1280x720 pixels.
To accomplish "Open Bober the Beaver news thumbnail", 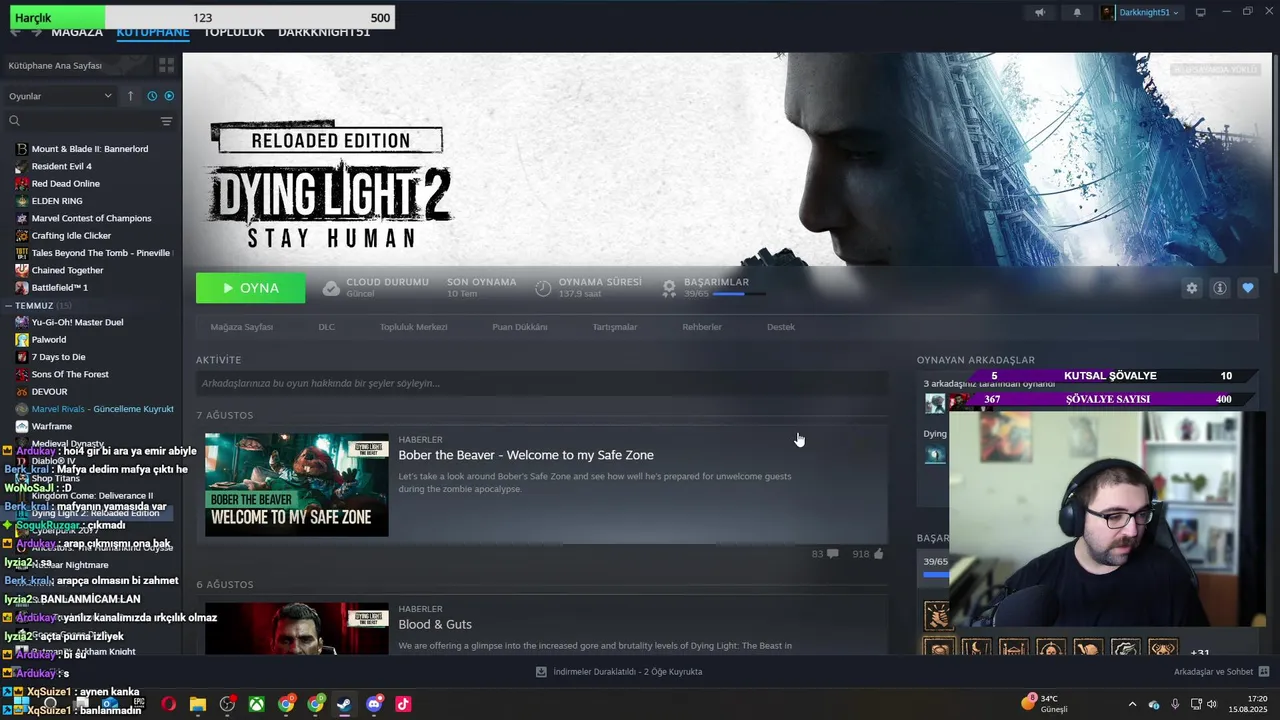I will tap(297, 485).
